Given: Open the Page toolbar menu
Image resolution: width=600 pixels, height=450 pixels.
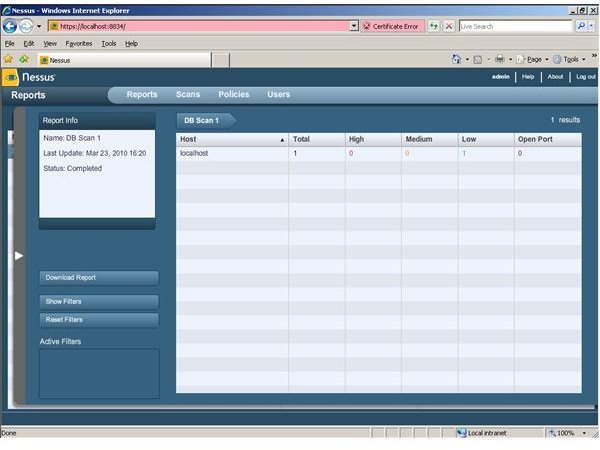Looking at the screenshot, I should click(533, 59).
